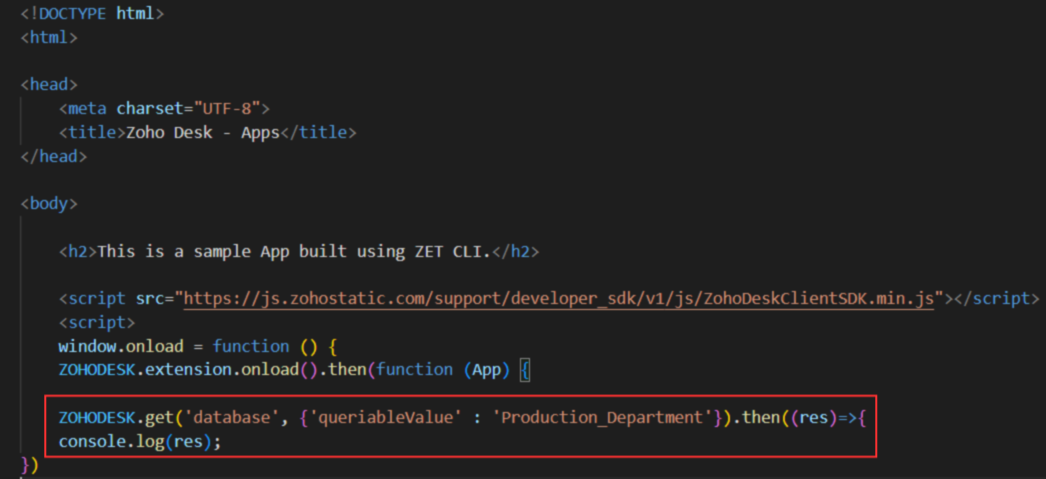This screenshot has width=1046, height=479.
Task: Click the empty <script> tag line
Action: point(97,323)
